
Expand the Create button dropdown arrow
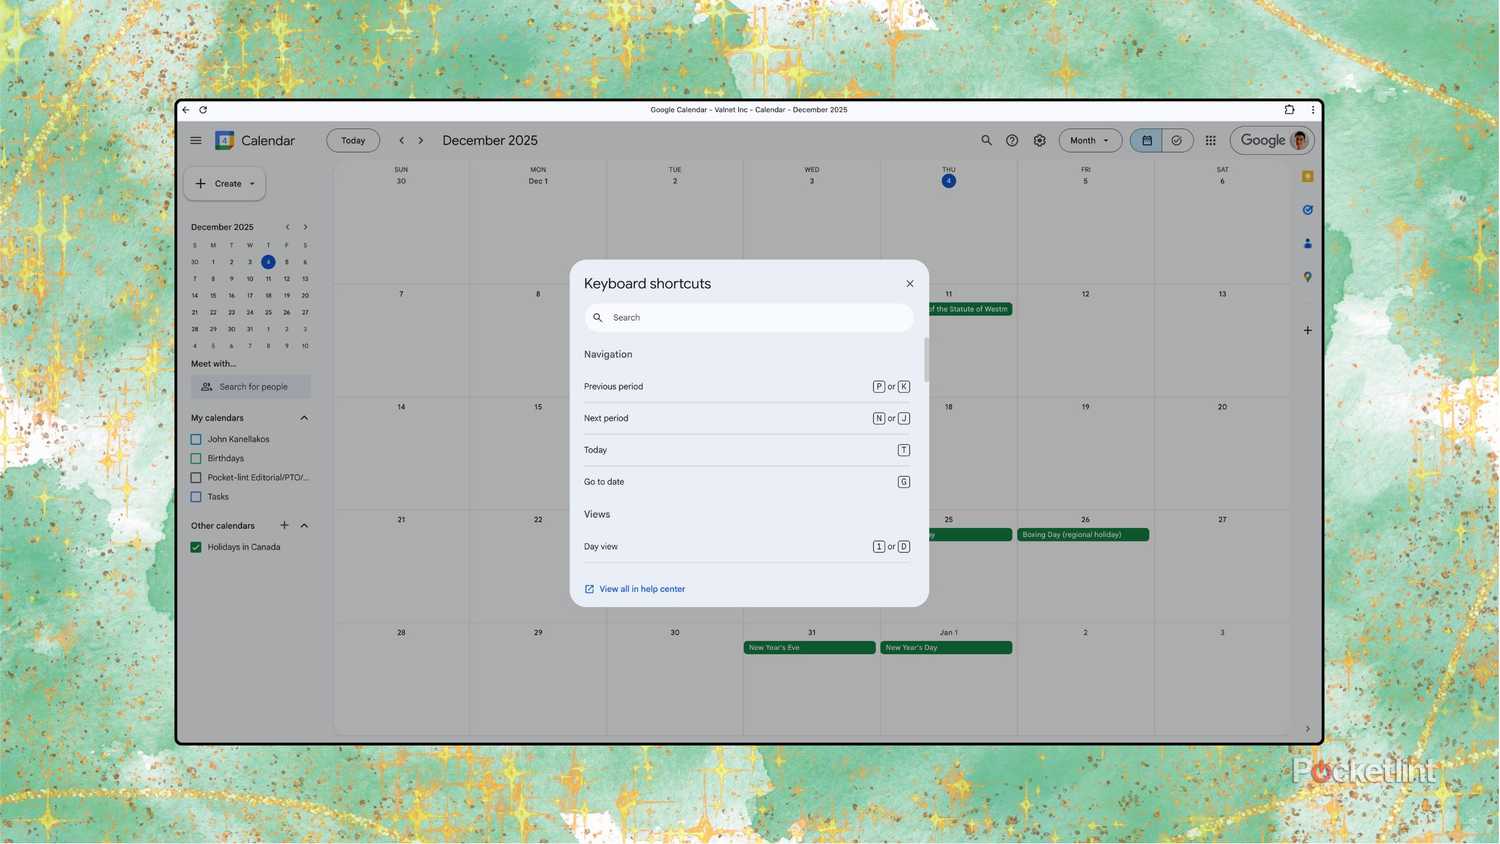[x=252, y=183]
